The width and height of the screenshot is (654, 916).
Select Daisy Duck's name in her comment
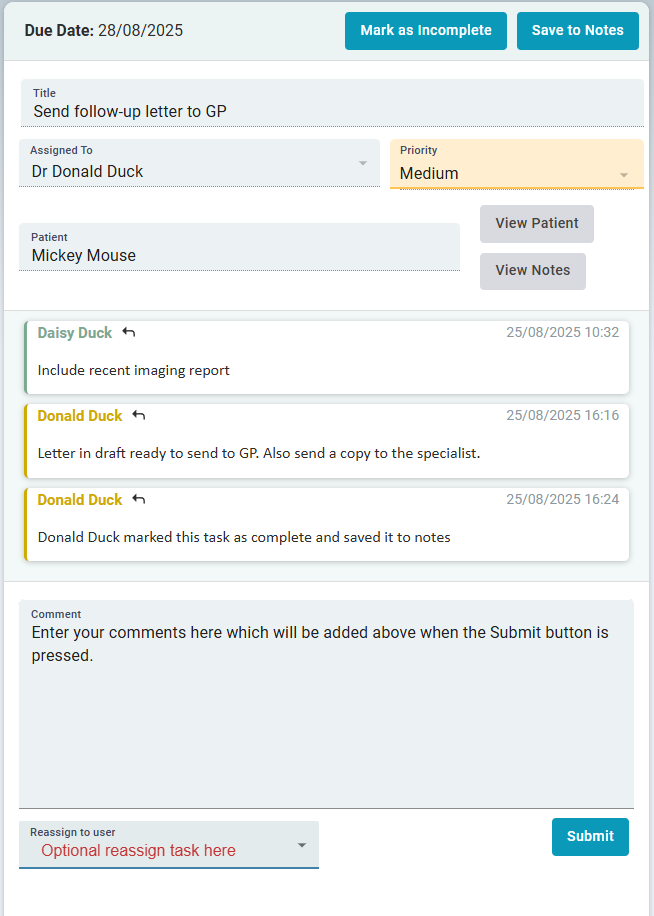point(75,332)
